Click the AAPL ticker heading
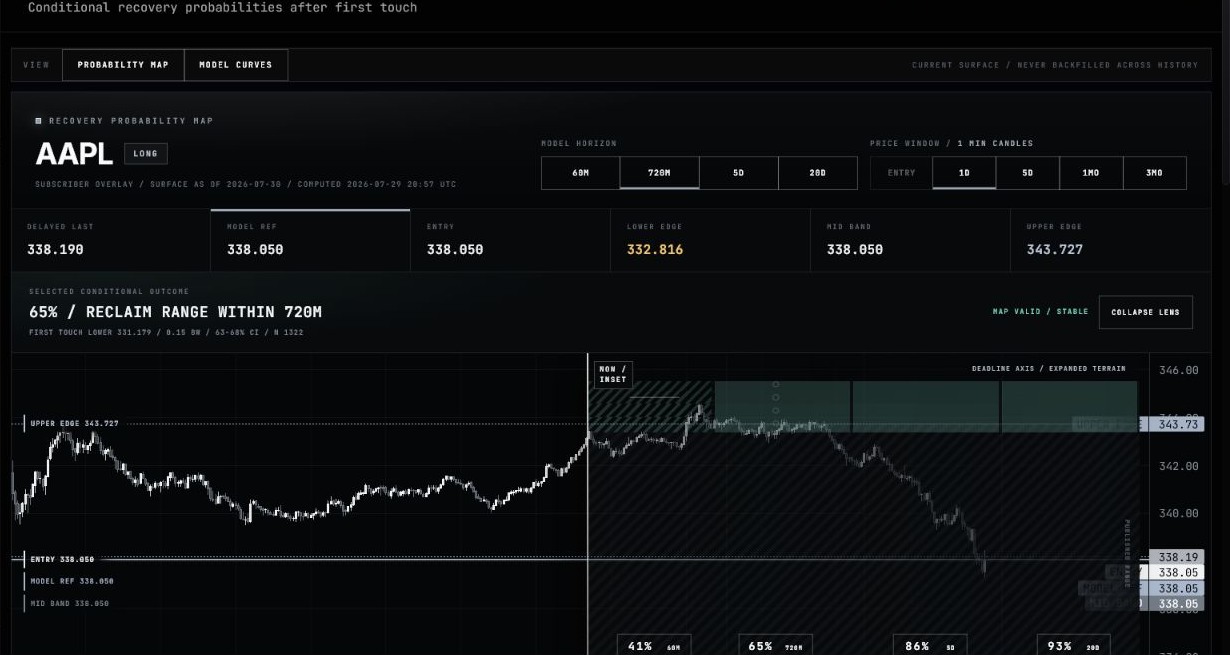This screenshot has height=655, width=1230. [x=74, y=154]
